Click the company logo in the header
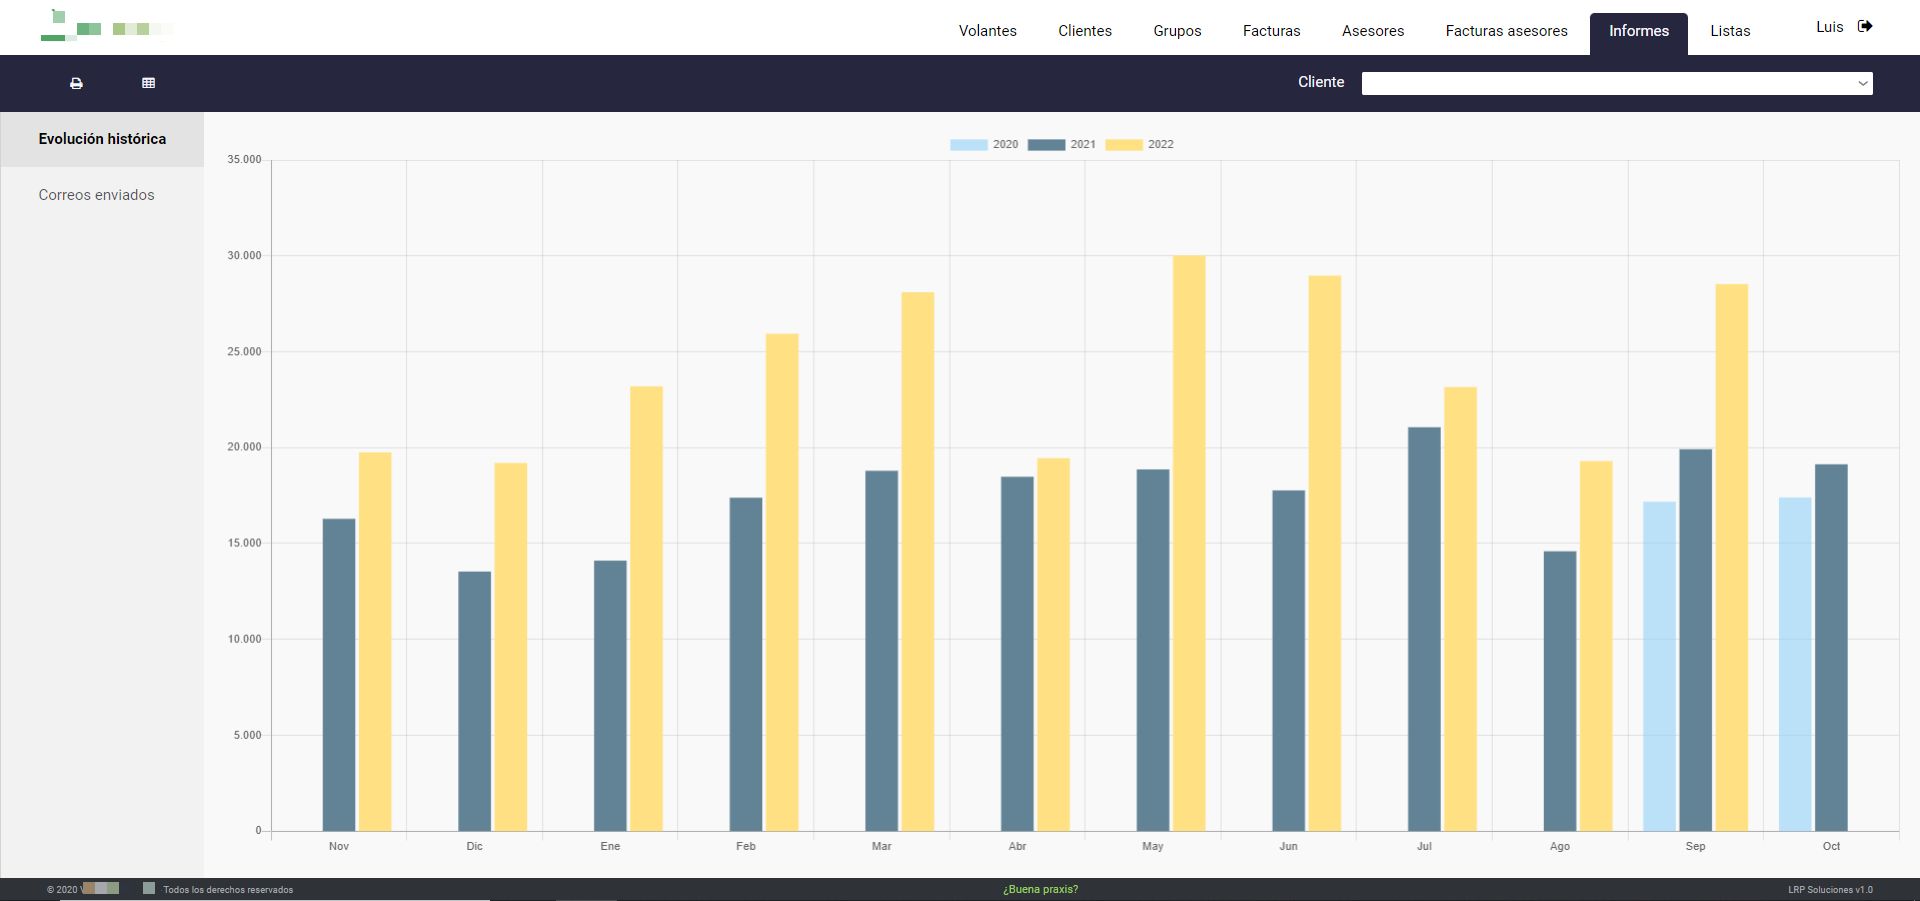Screen dimensions: 1920x901 (x=106, y=27)
